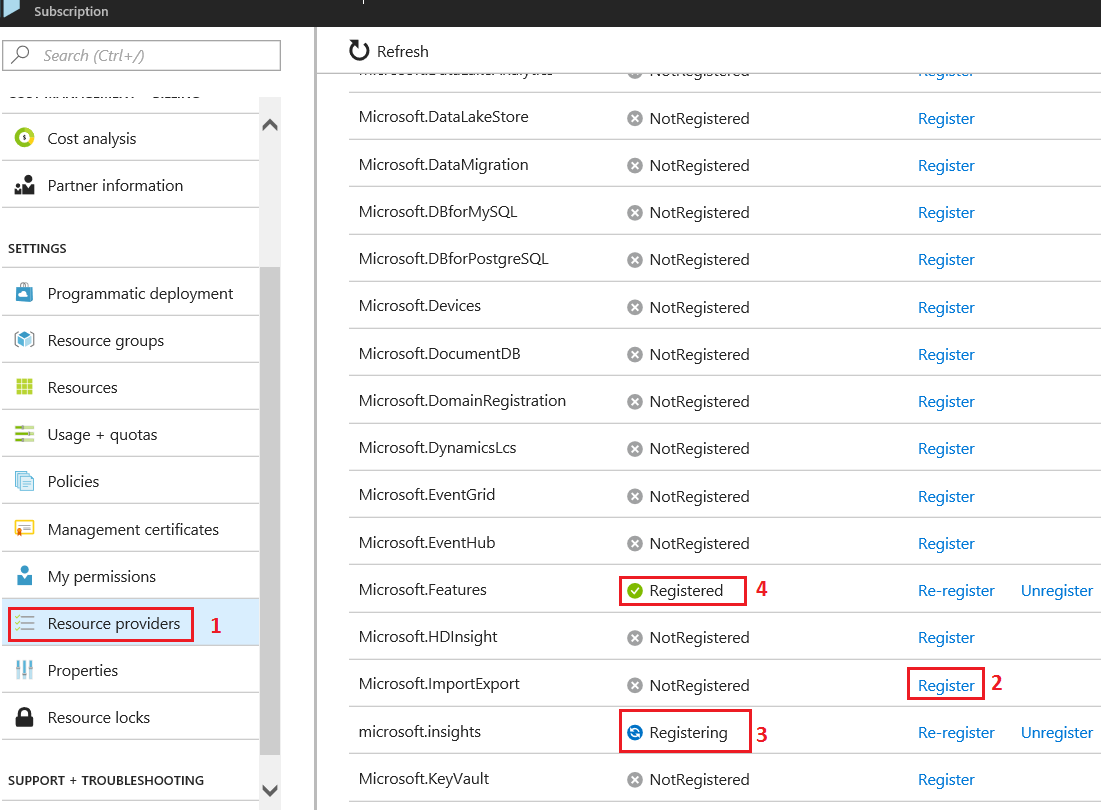
Task: Register Microsoft.KeyVault provider
Action: (946, 779)
